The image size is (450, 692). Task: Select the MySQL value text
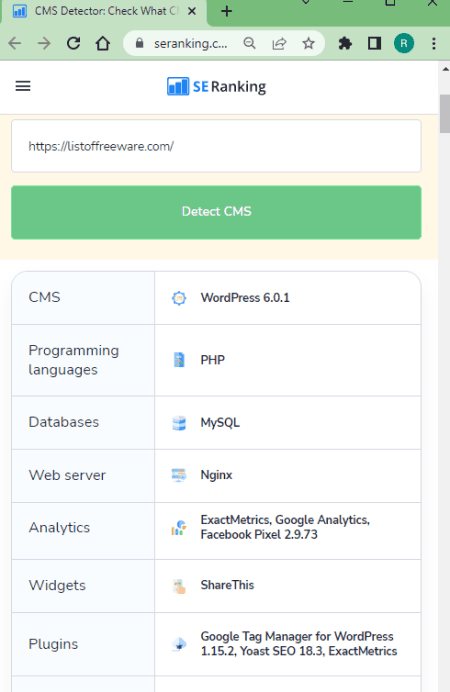tap(220, 423)
